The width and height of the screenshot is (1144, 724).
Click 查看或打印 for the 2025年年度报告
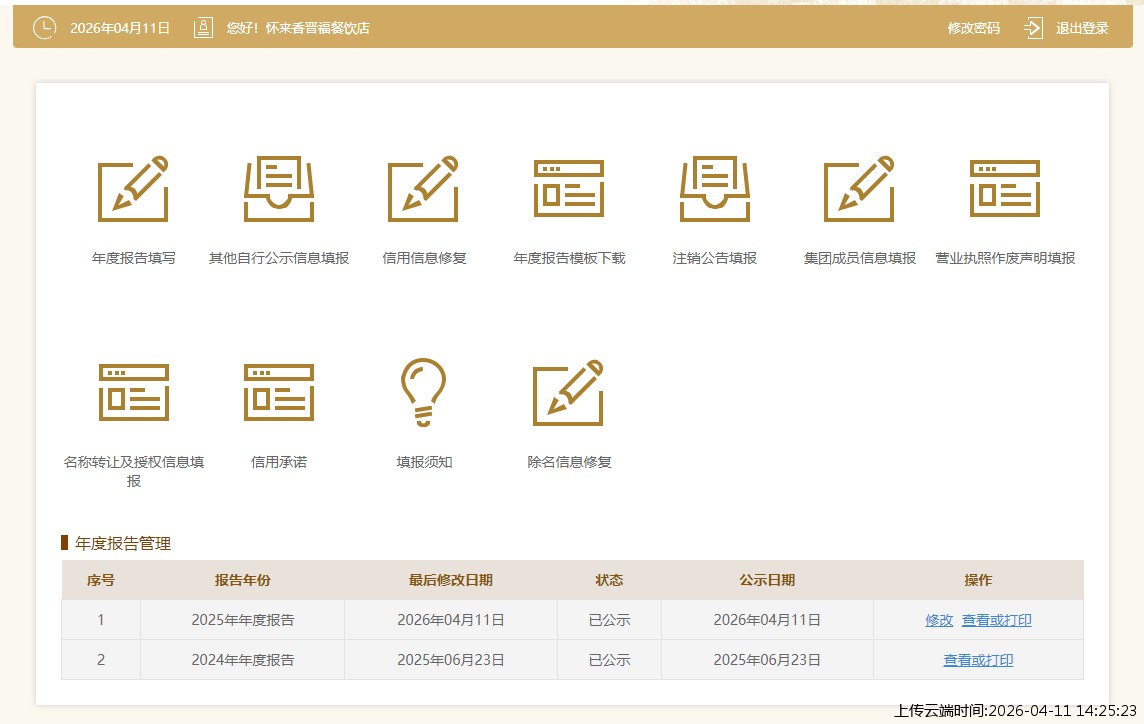(996, 620)
